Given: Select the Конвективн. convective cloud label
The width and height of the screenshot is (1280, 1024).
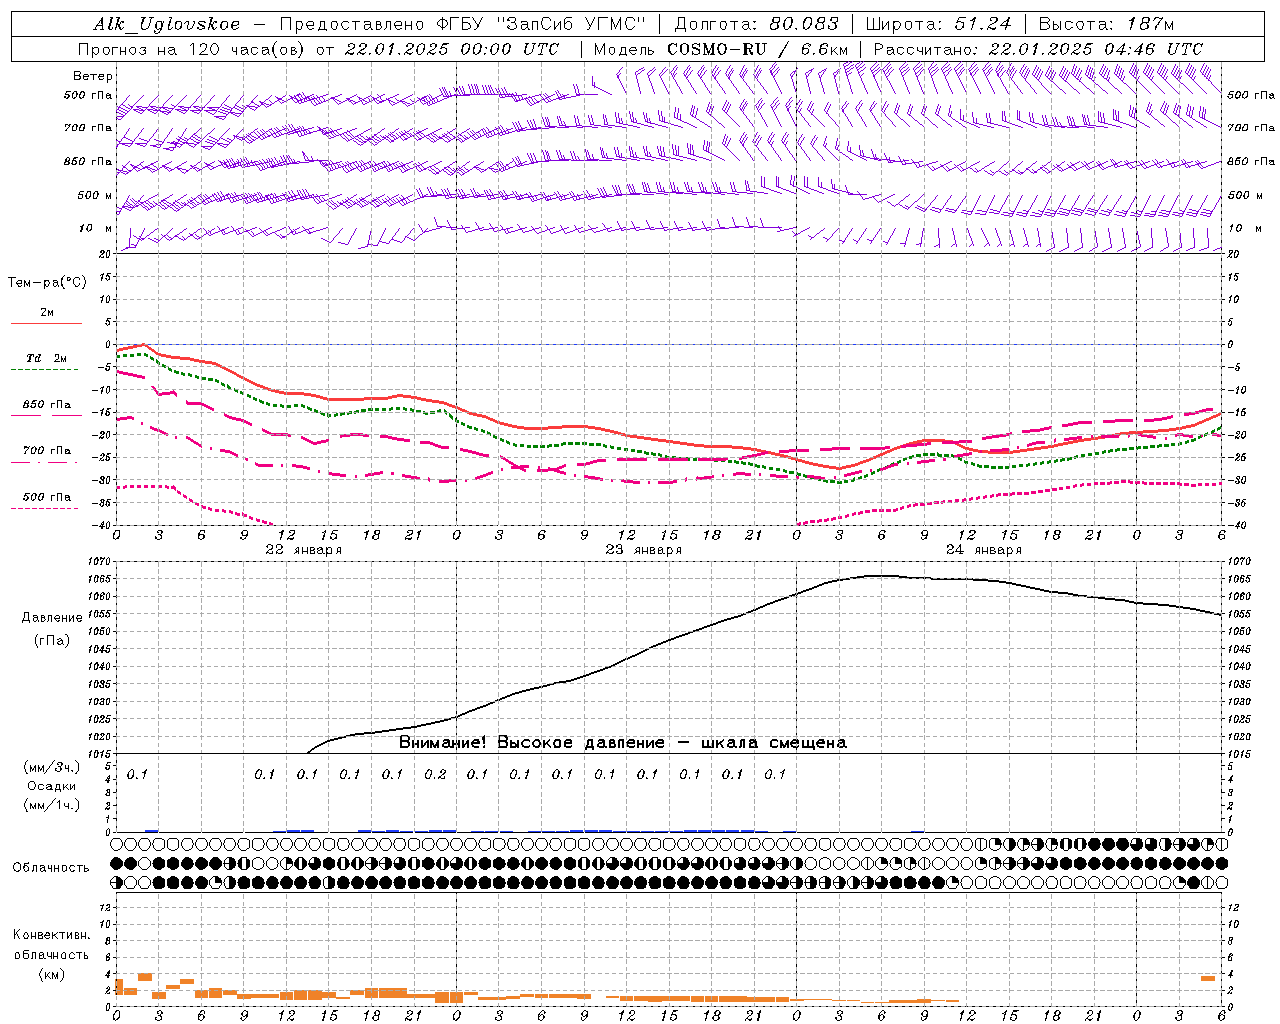Looking at the screenshot, I should 52,935.
